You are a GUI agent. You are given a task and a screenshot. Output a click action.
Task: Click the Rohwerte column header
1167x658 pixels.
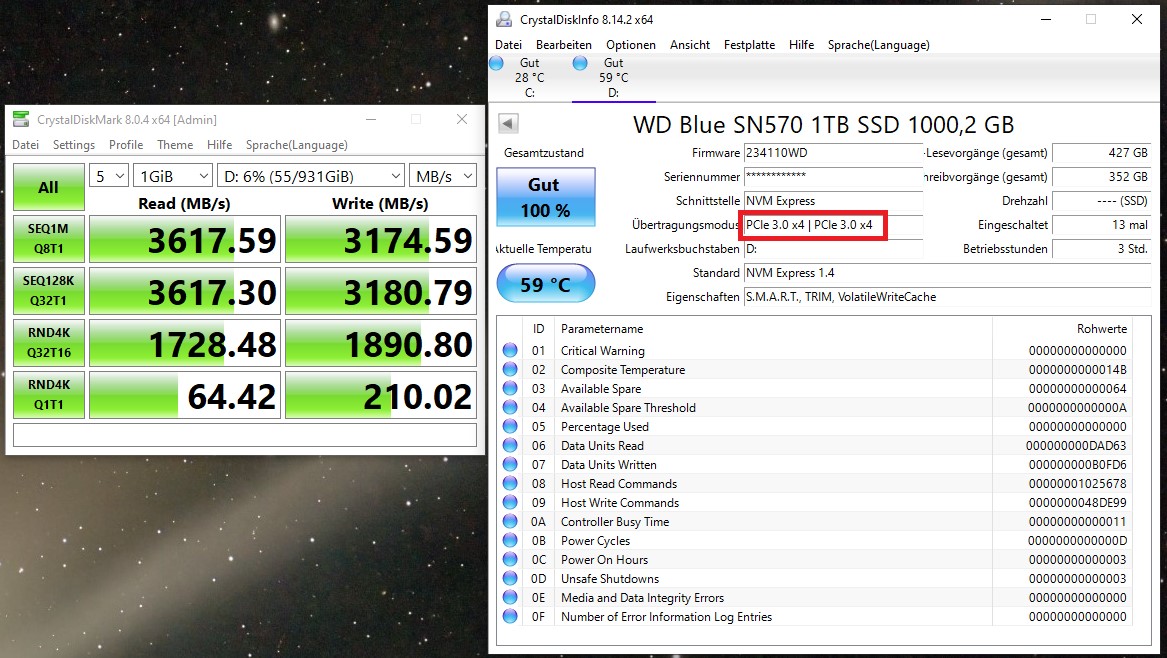[1102, 328]
